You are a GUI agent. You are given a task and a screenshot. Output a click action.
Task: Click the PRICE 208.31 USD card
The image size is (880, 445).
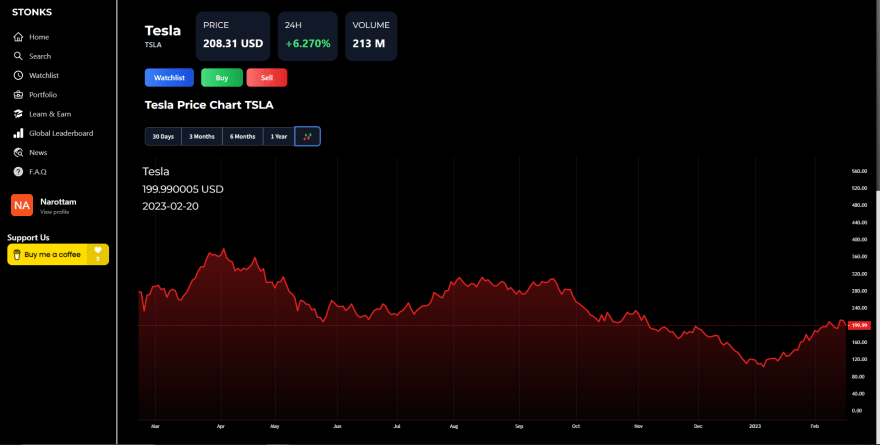233,36
